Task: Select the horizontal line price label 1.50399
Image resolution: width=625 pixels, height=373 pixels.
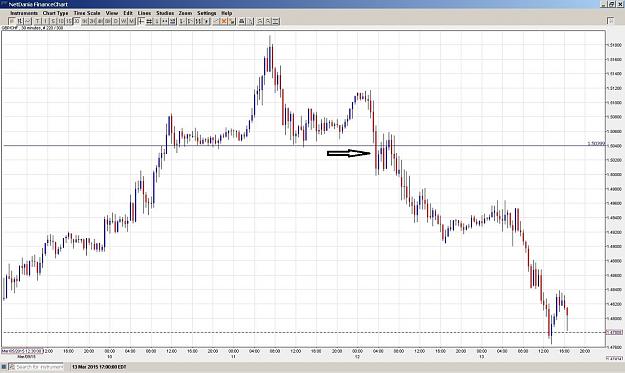Action: point(596,143)
